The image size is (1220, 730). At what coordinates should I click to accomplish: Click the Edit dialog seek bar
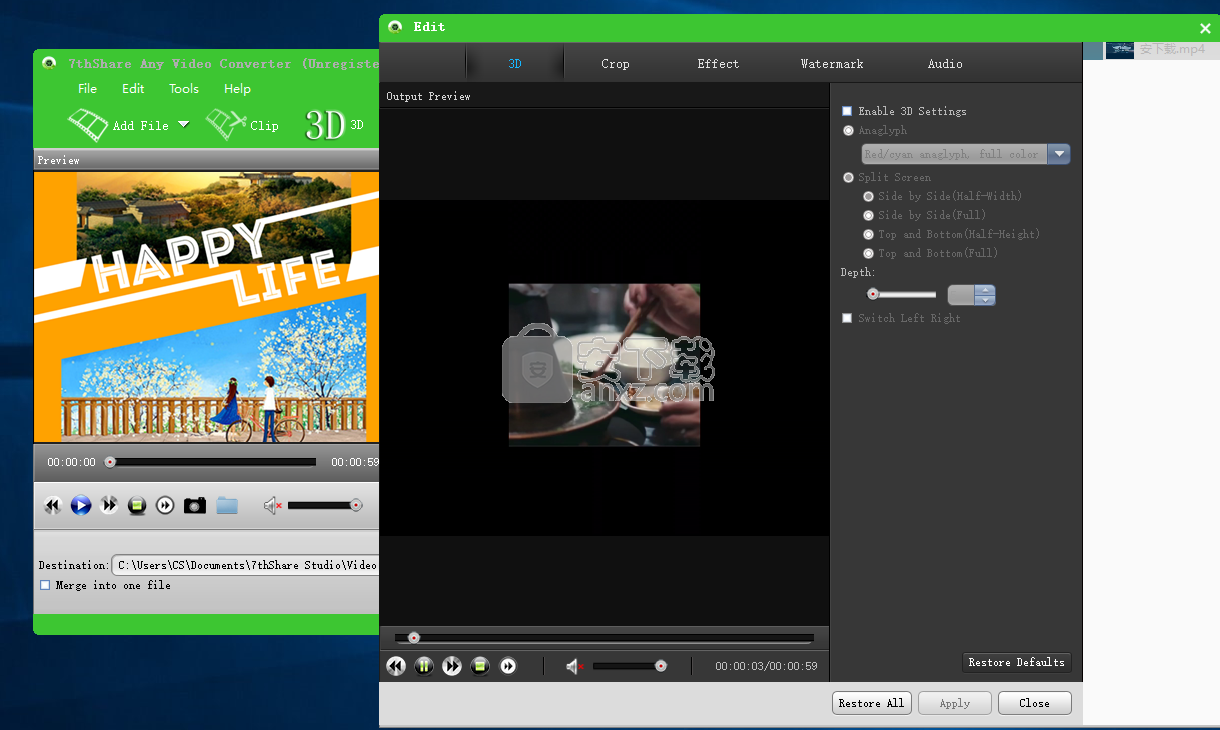tap(604, 638)
